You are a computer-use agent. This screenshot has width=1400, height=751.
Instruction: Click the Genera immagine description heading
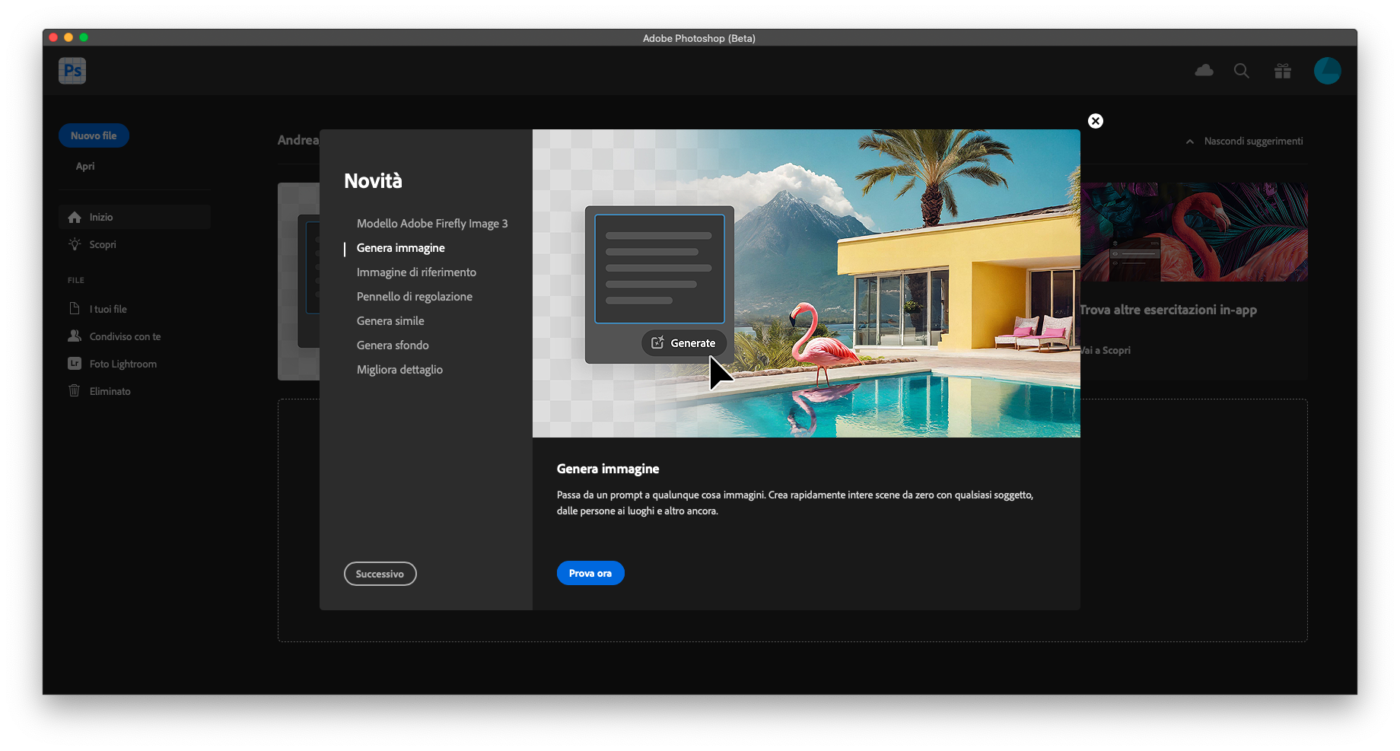pyautogui.click(x=608, y=469)
